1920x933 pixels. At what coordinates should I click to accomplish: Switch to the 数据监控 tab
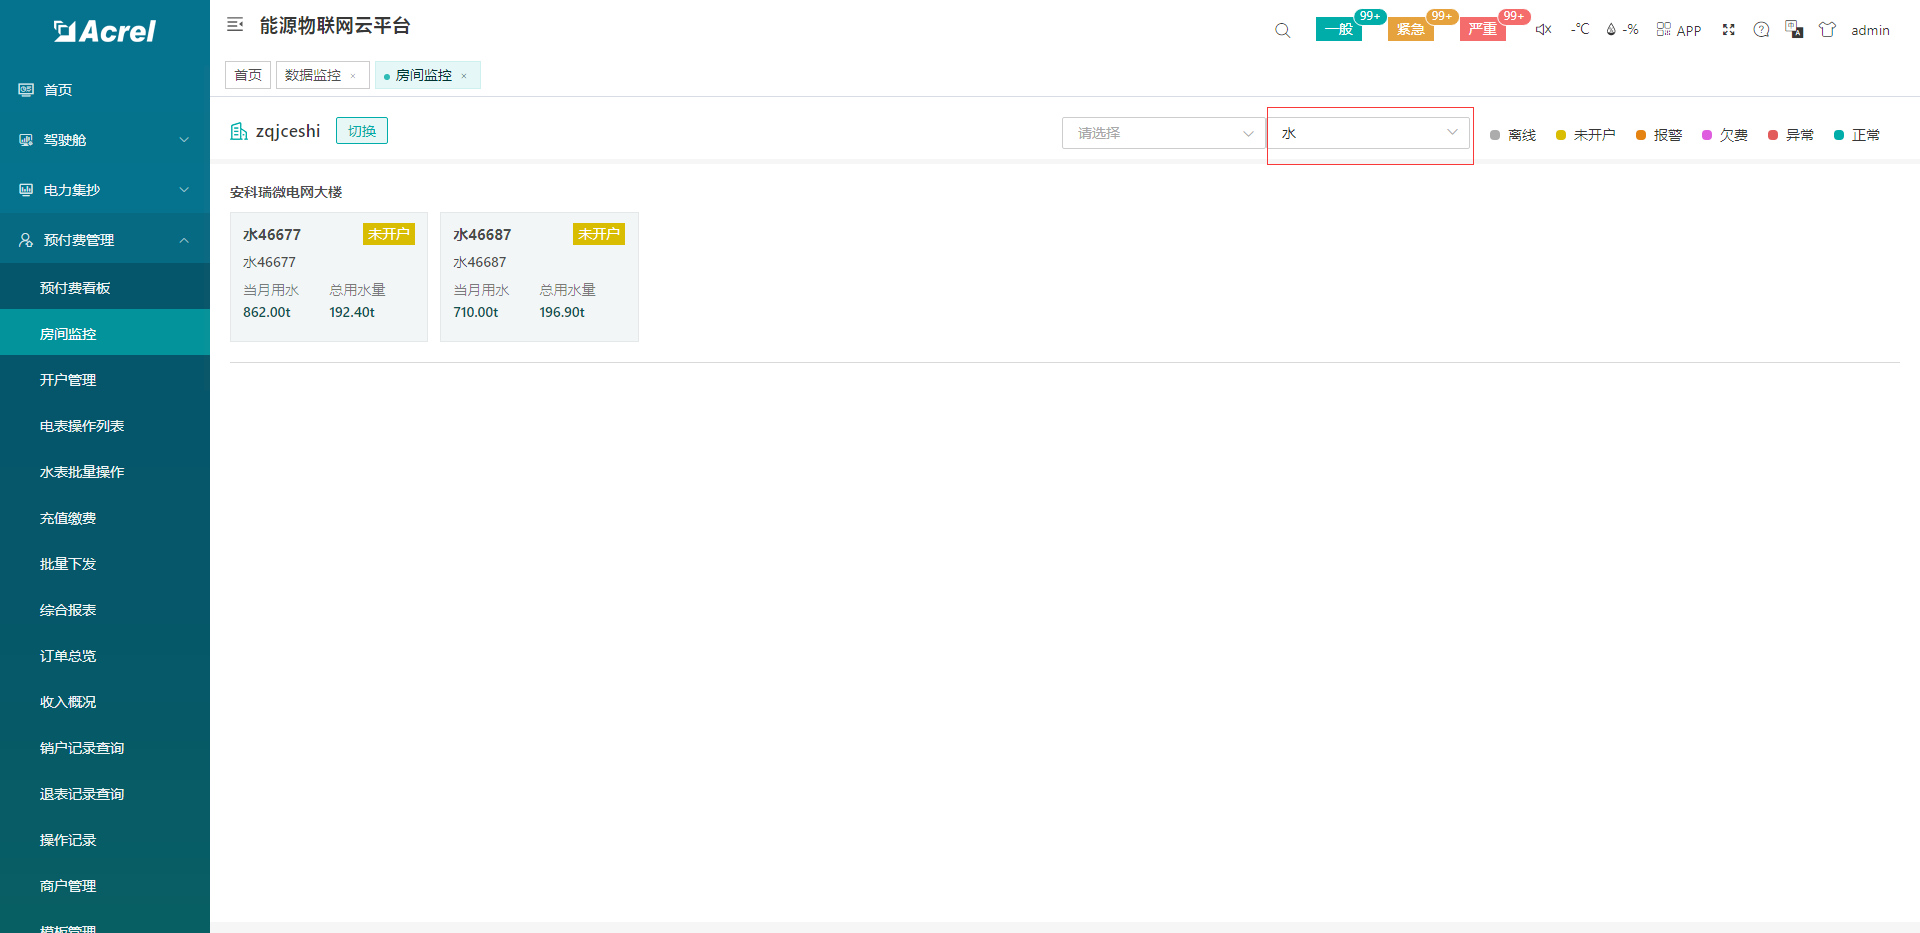[313, 75]
